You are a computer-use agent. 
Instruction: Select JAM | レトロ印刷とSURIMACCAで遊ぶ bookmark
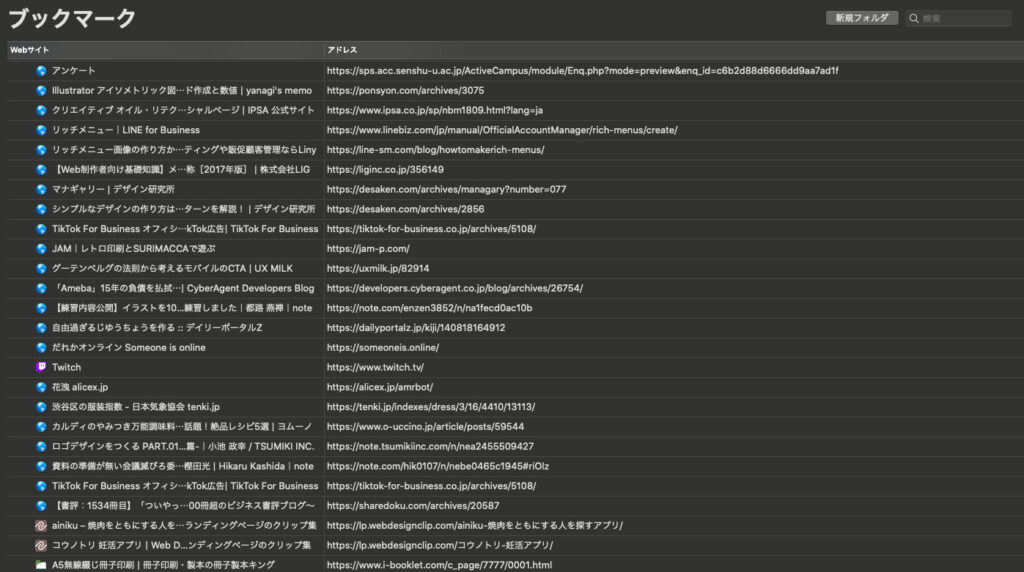[x=134, y=249]
